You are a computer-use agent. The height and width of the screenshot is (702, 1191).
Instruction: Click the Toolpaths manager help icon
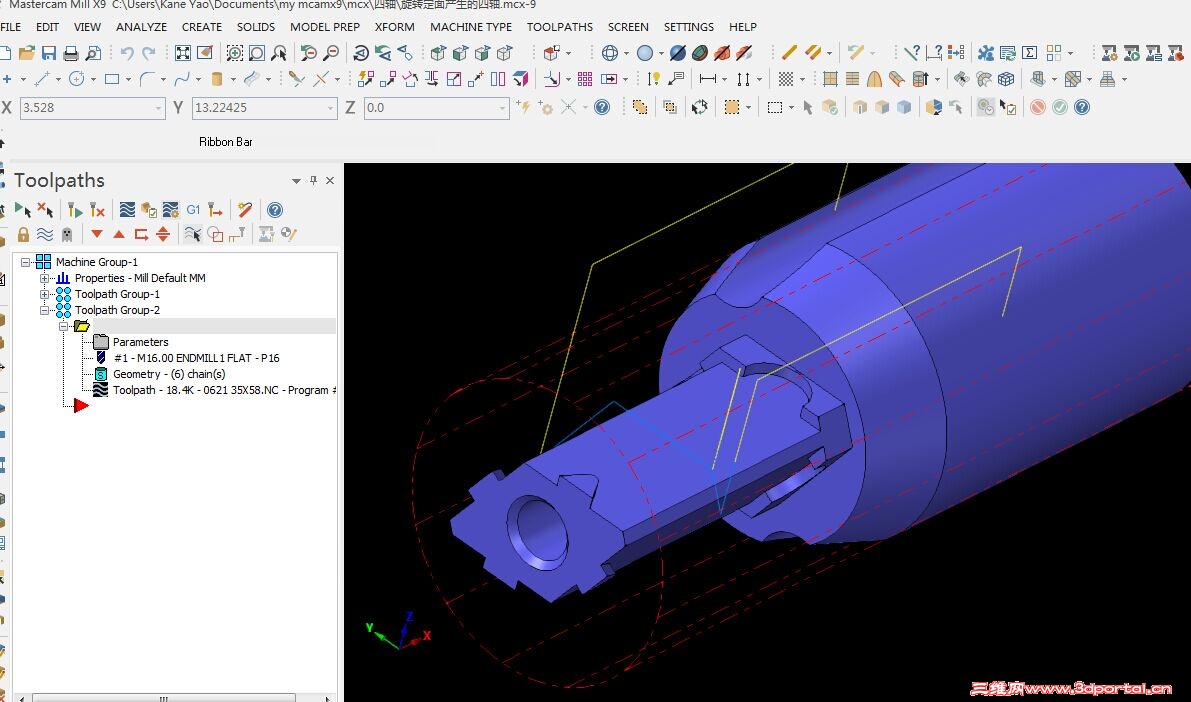(275, 210)
